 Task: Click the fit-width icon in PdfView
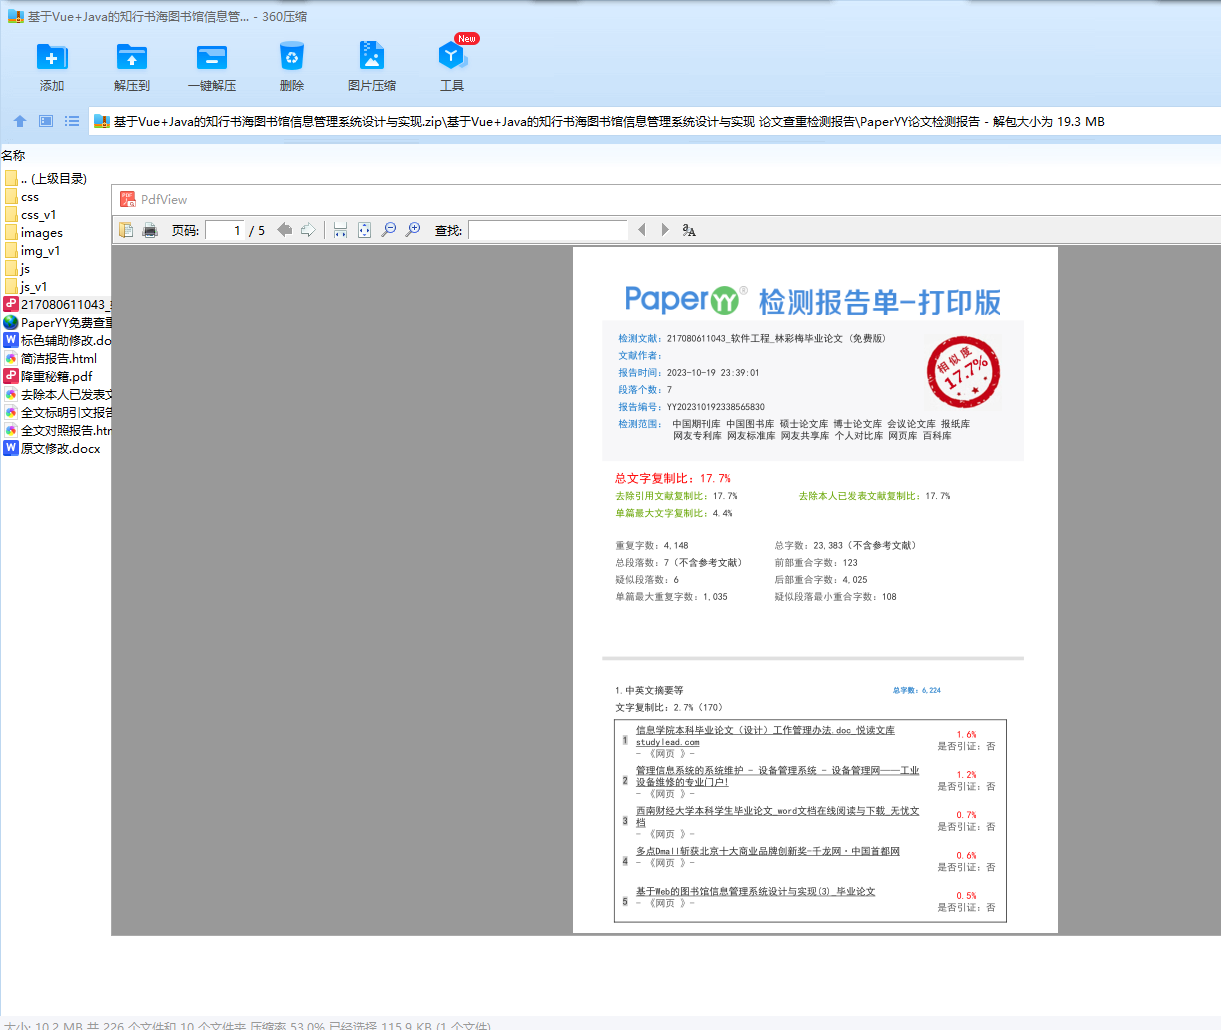pyautogui.click(x=340, y=230)
